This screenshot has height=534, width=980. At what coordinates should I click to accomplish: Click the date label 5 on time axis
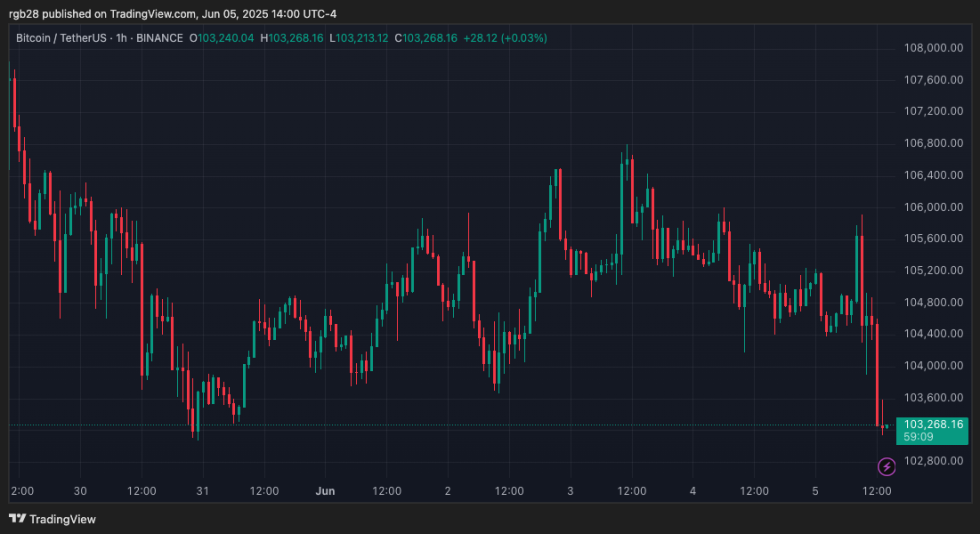(815, 491)
